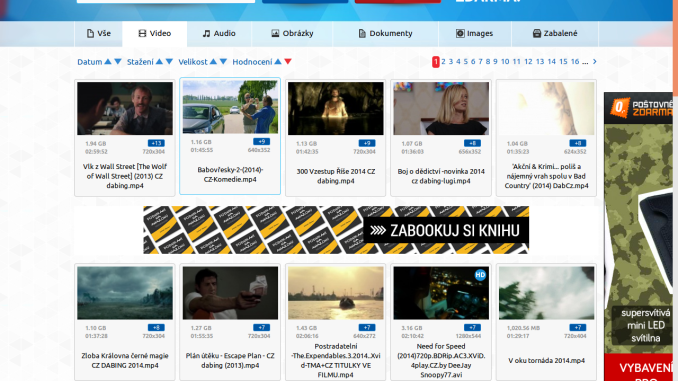
Task: Click +9 rating badge on 300 Vzestup Říše
Action: pyautogui.click(x=367, y=143)
